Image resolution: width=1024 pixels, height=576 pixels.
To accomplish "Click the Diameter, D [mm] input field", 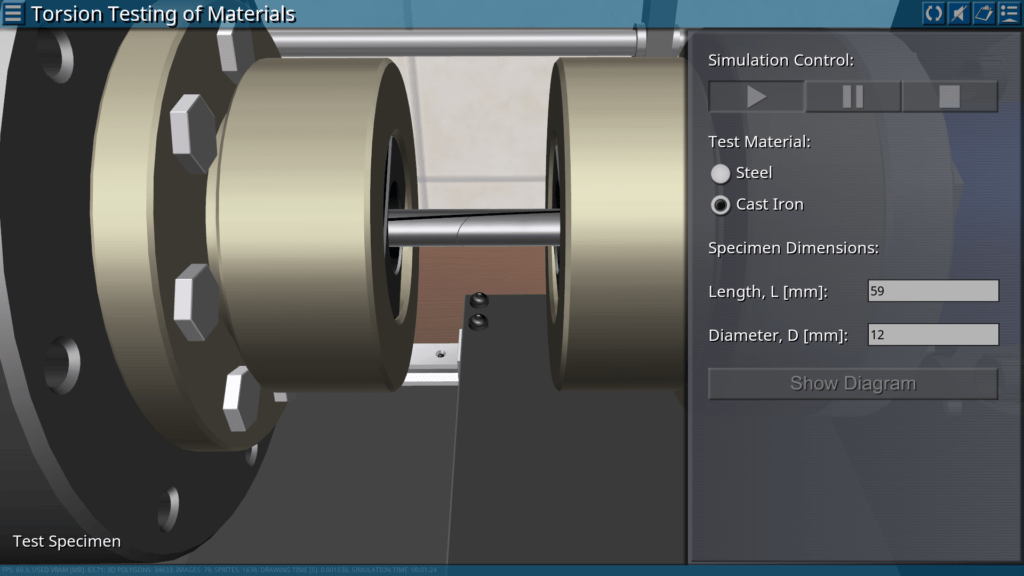I will pos(932,335).
